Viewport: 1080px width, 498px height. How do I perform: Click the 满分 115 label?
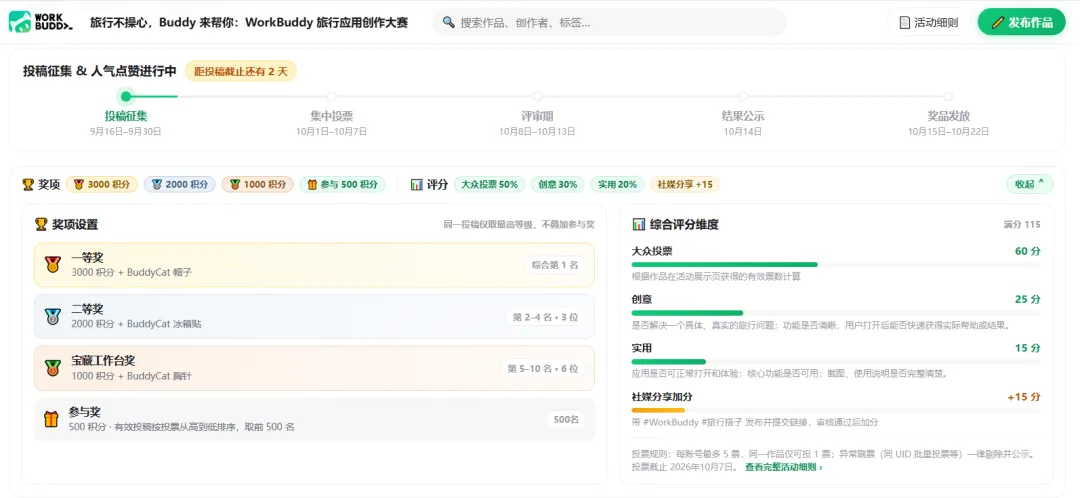(x=1022, y=225)
